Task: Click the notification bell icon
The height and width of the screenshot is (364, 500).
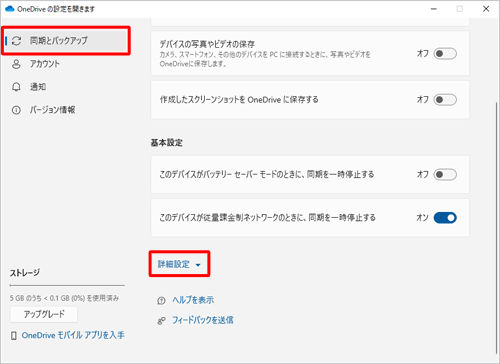Action: (x=16, y=87)
